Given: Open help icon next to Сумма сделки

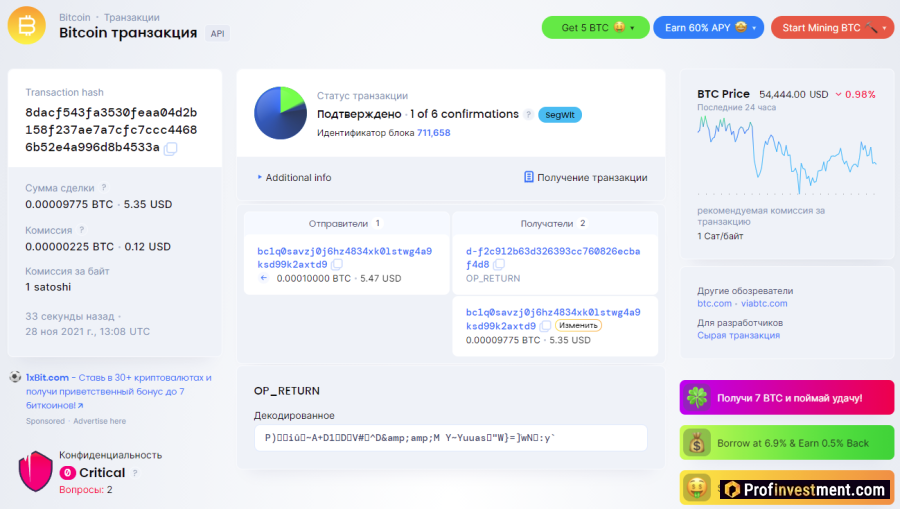Looking at the screenshot, I should point(104,188).
